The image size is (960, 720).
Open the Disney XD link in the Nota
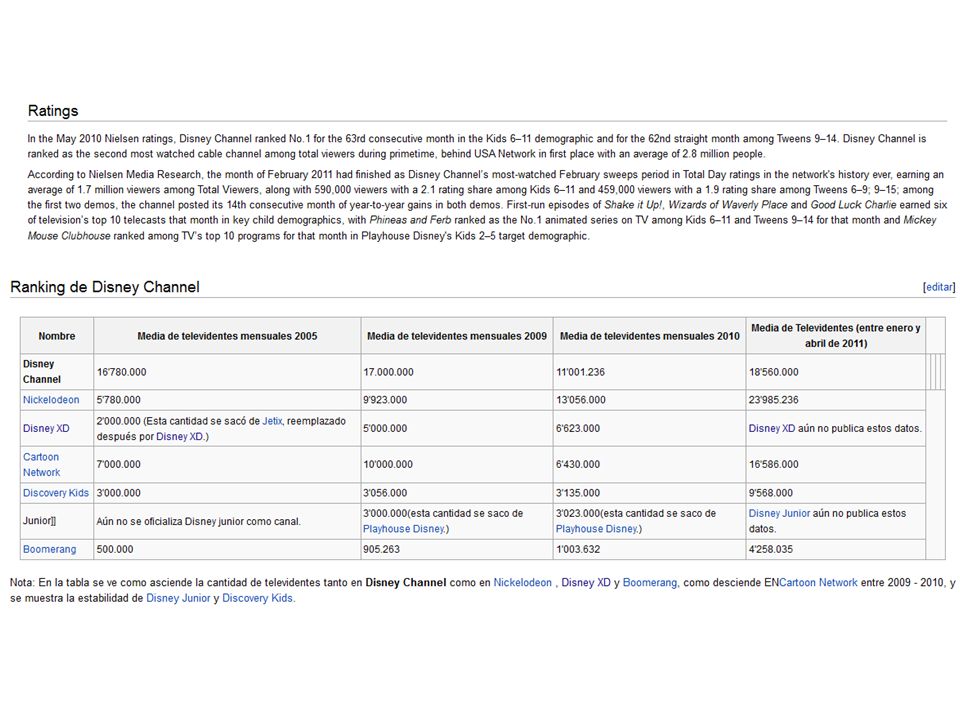pyautogui.click(x=586, y=583)
